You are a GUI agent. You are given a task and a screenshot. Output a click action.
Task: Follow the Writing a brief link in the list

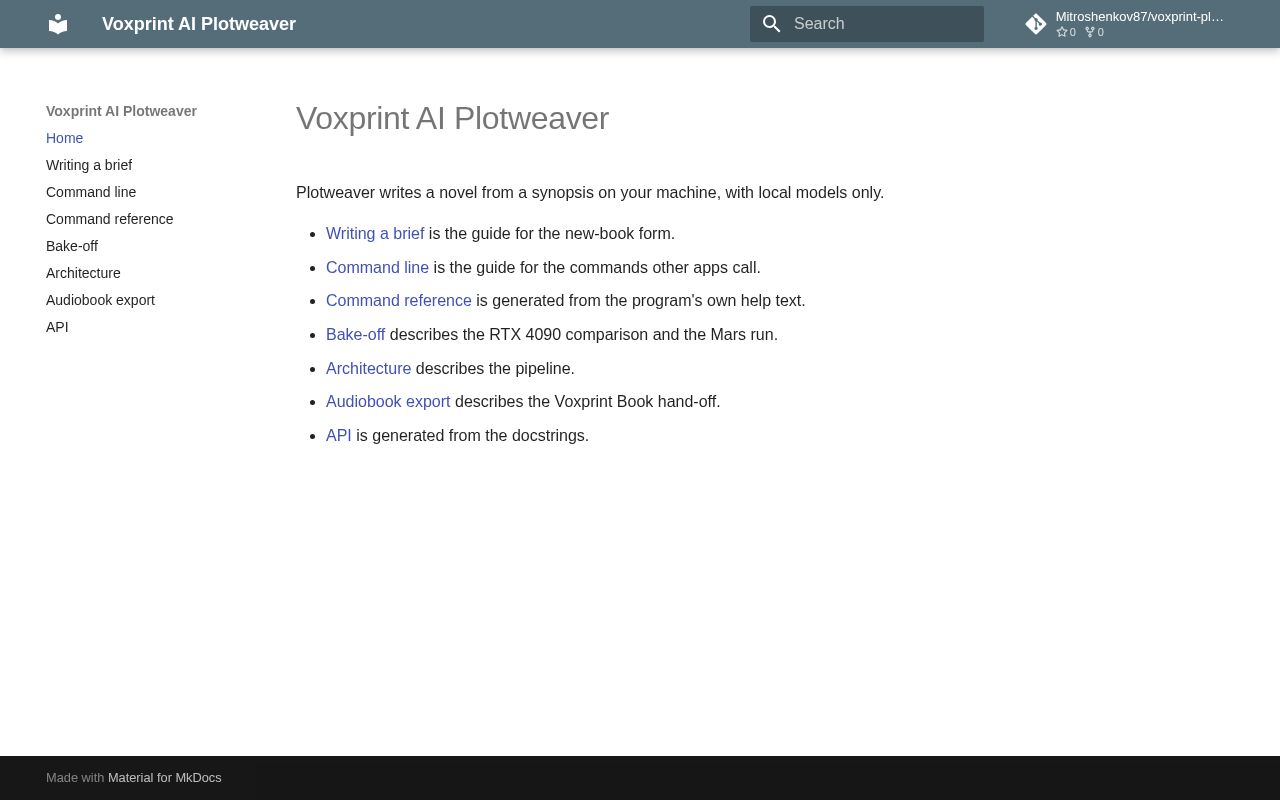[x=375, y=234]
